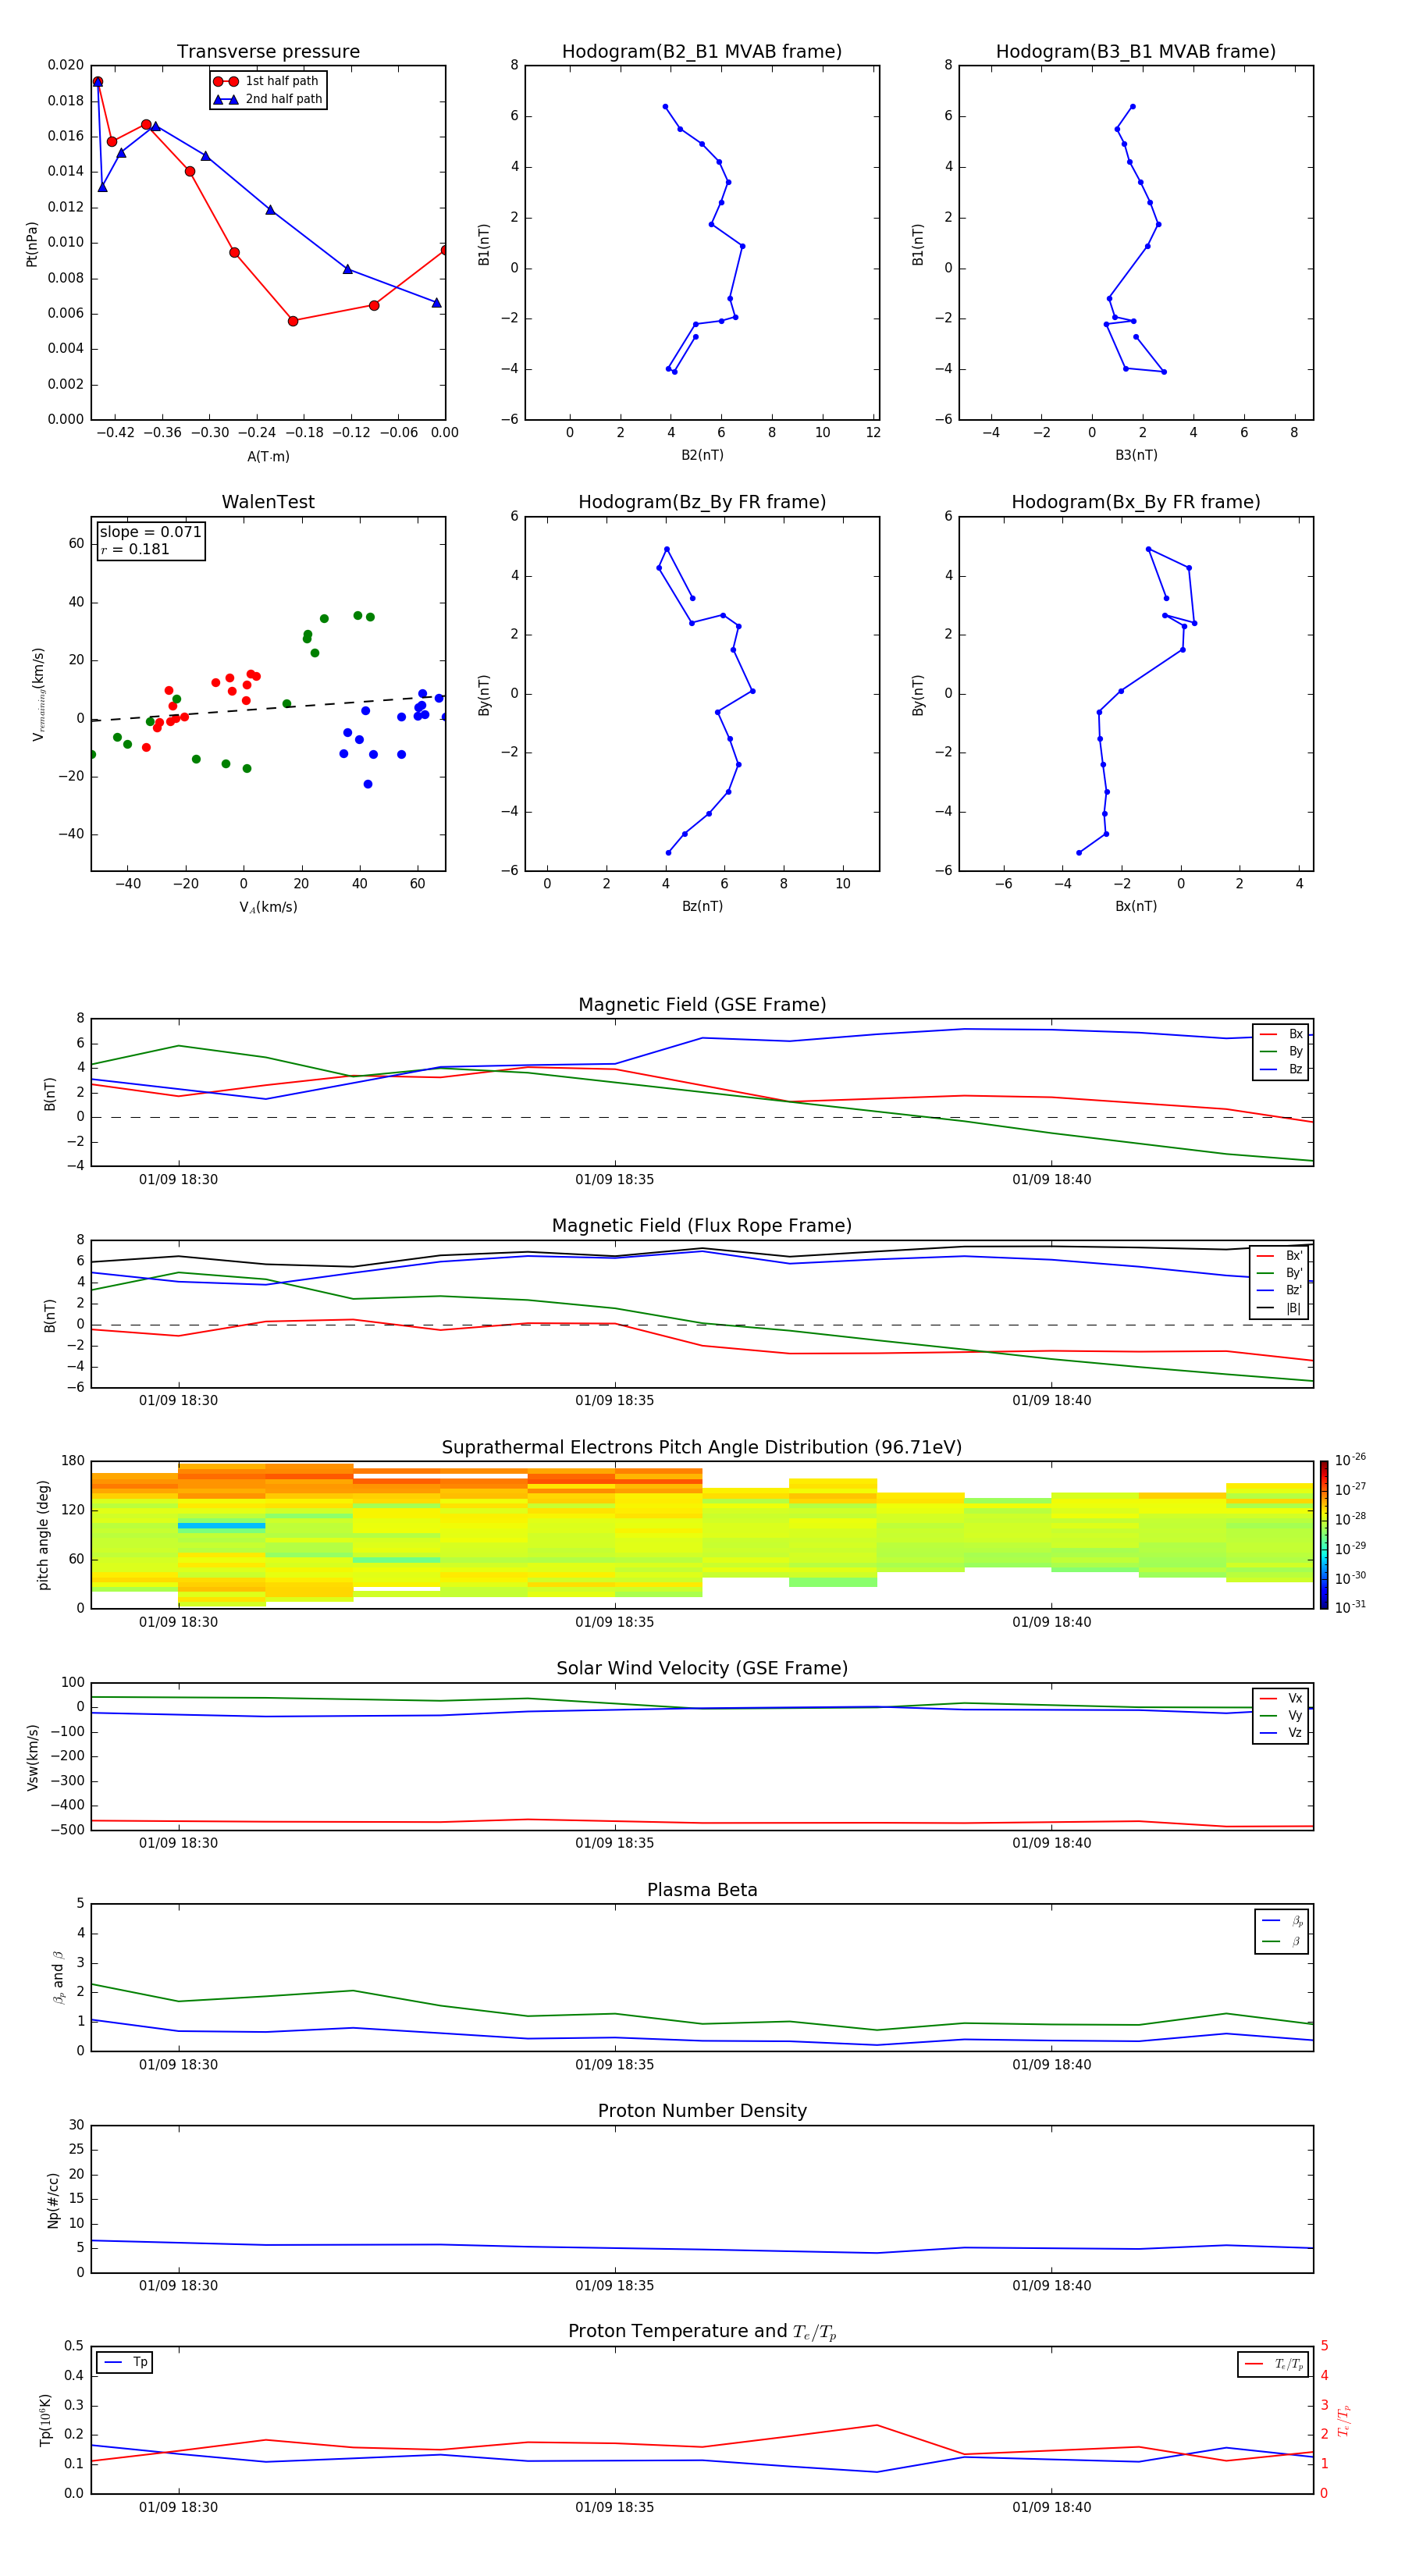Click the Pt(nPa) y-axis label

(x=32, y=244)
